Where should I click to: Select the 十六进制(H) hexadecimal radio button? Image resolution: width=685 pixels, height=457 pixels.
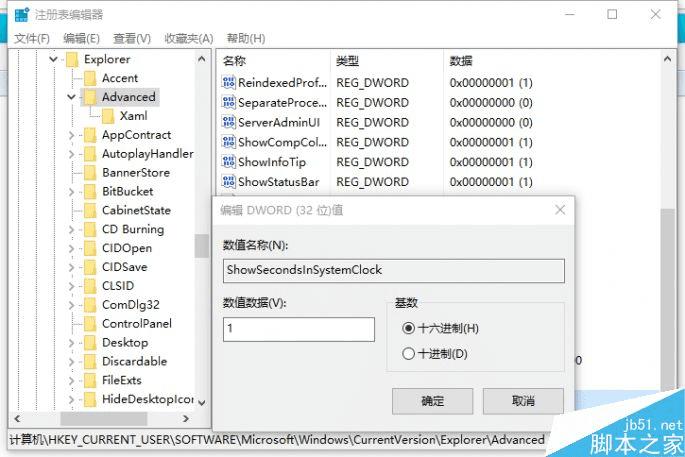pos(408,328)
